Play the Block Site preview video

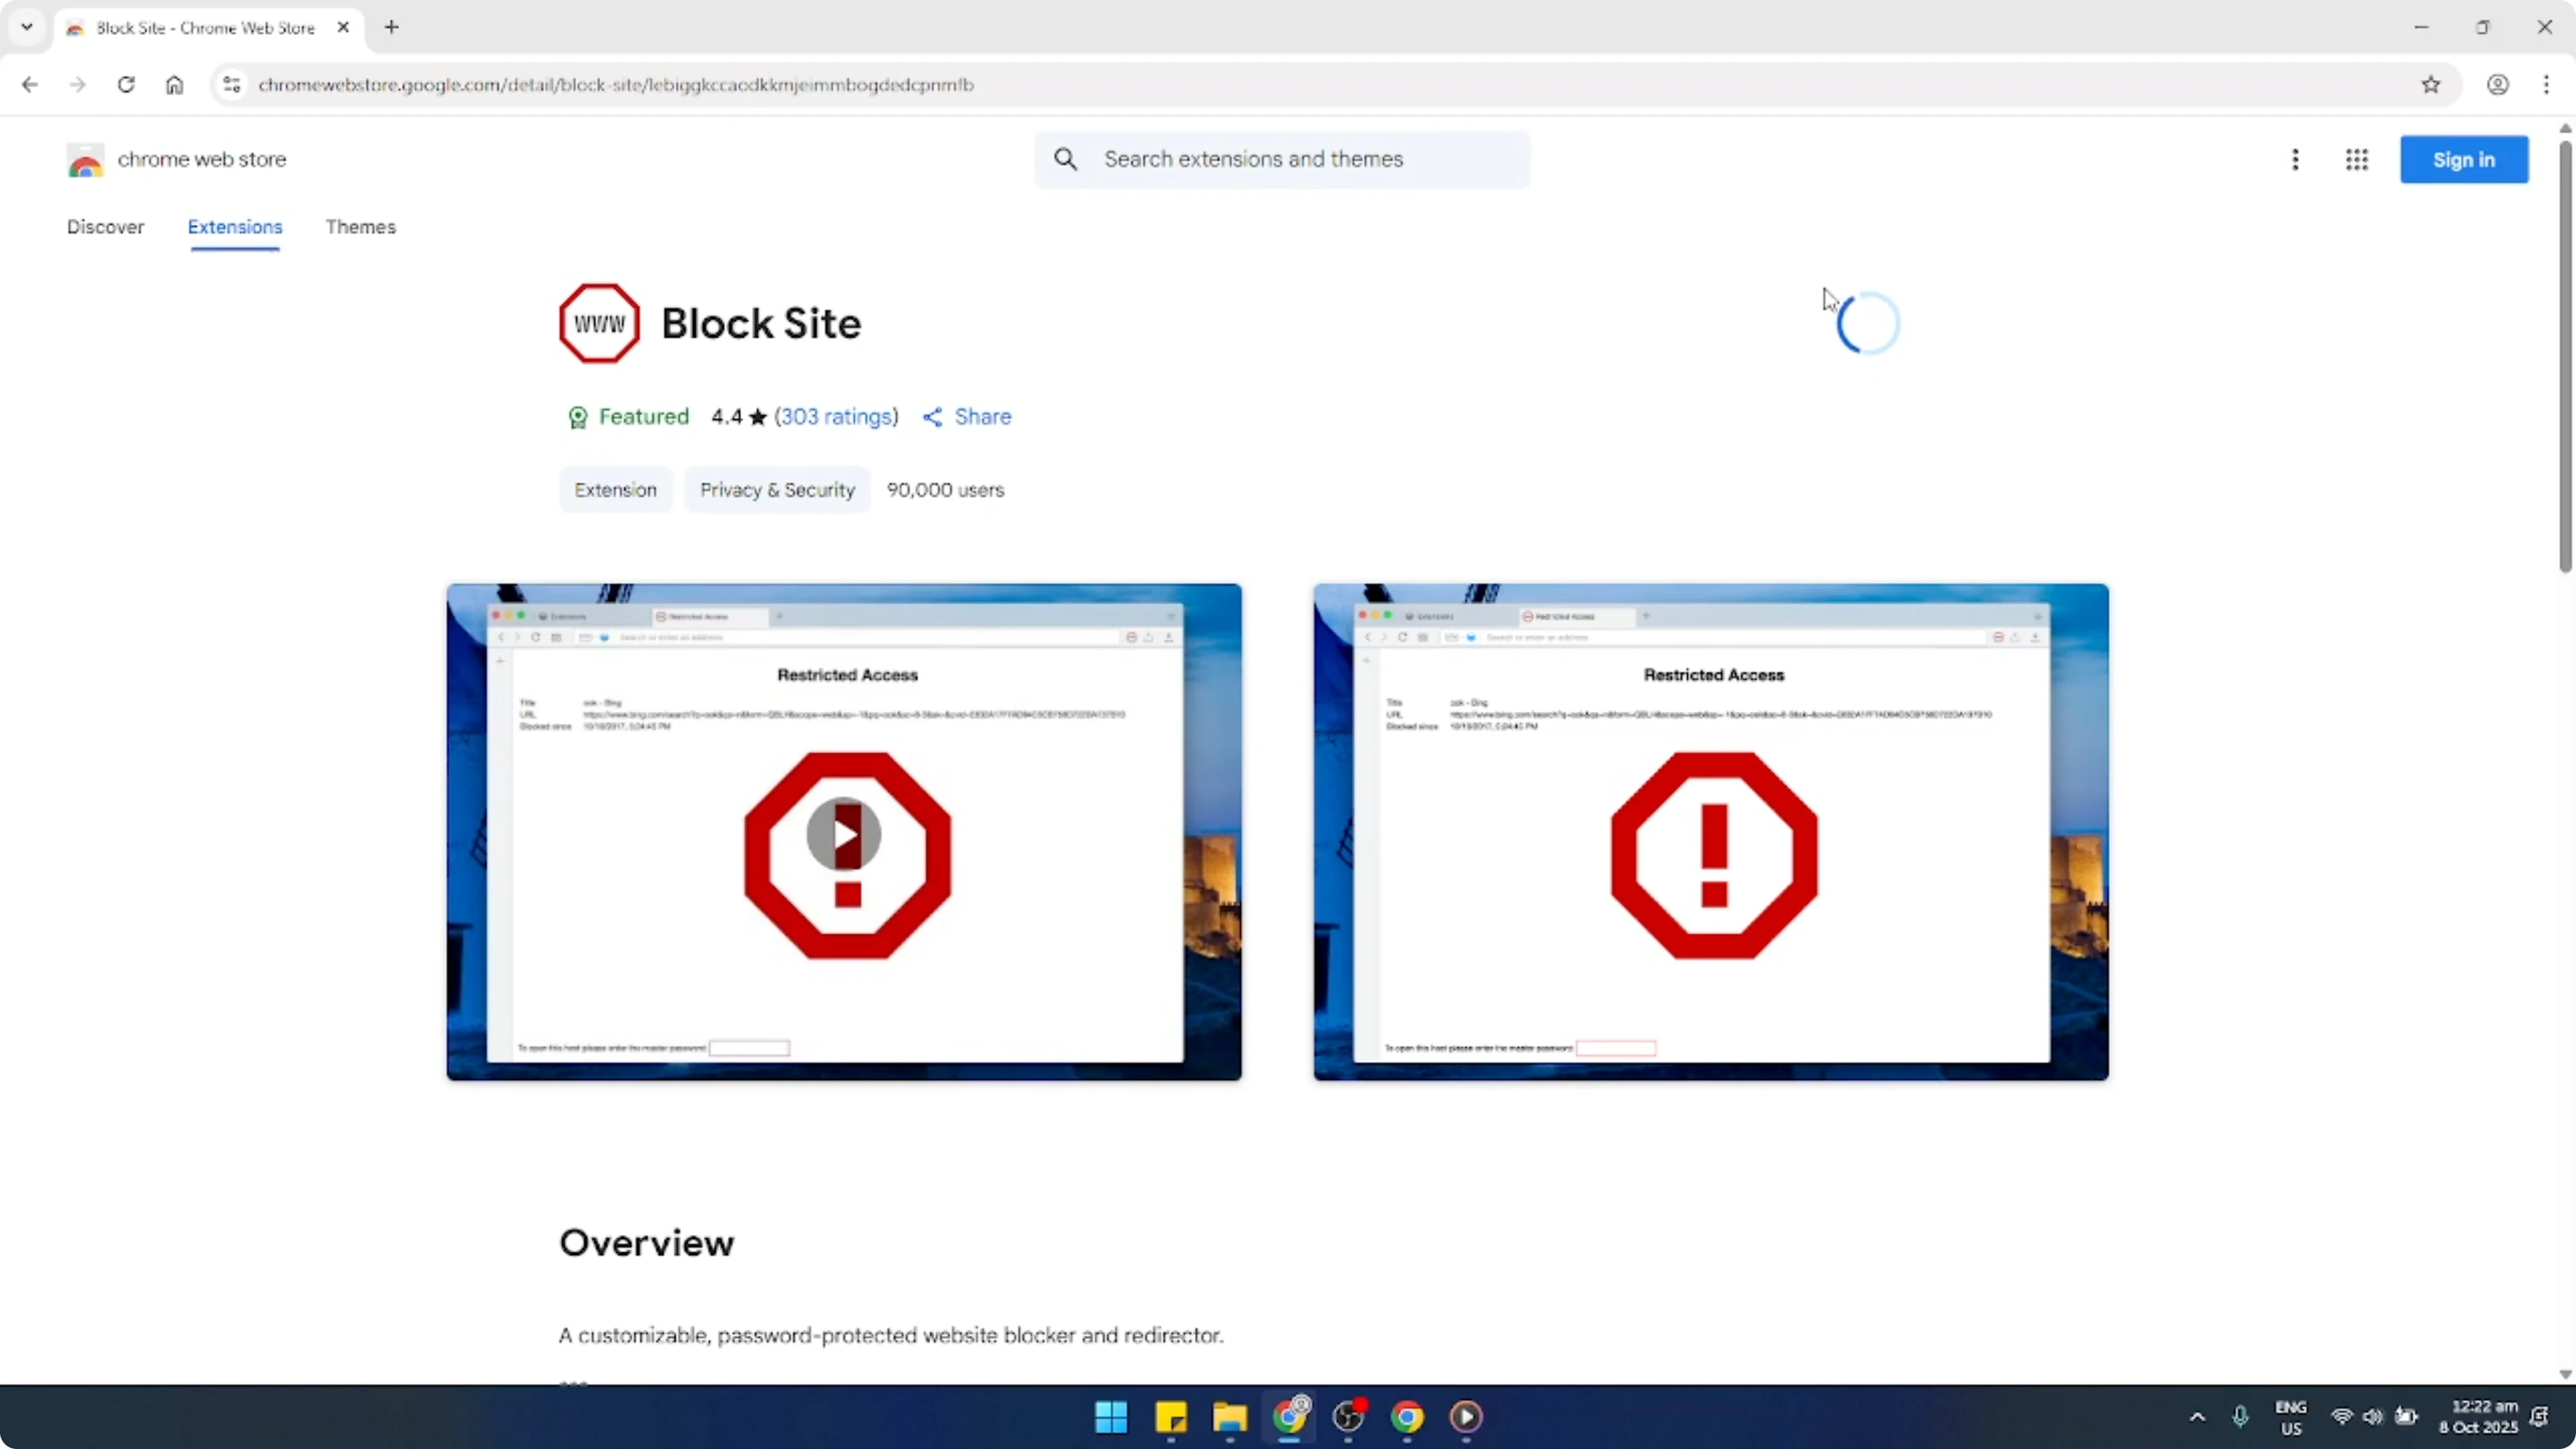tap(844, 833)
